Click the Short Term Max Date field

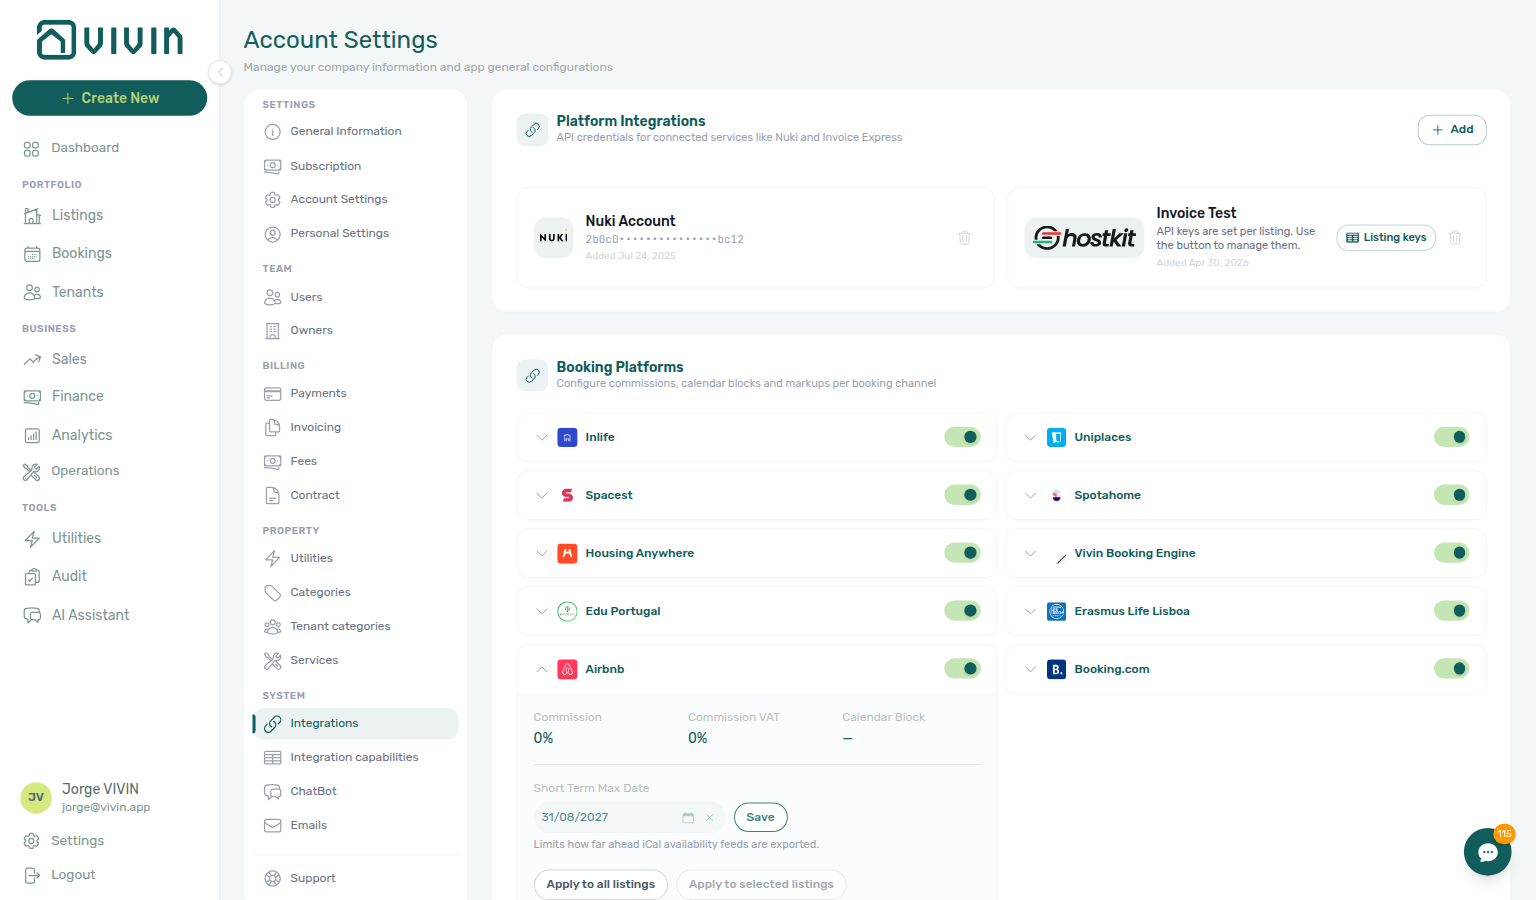point(629,818)
